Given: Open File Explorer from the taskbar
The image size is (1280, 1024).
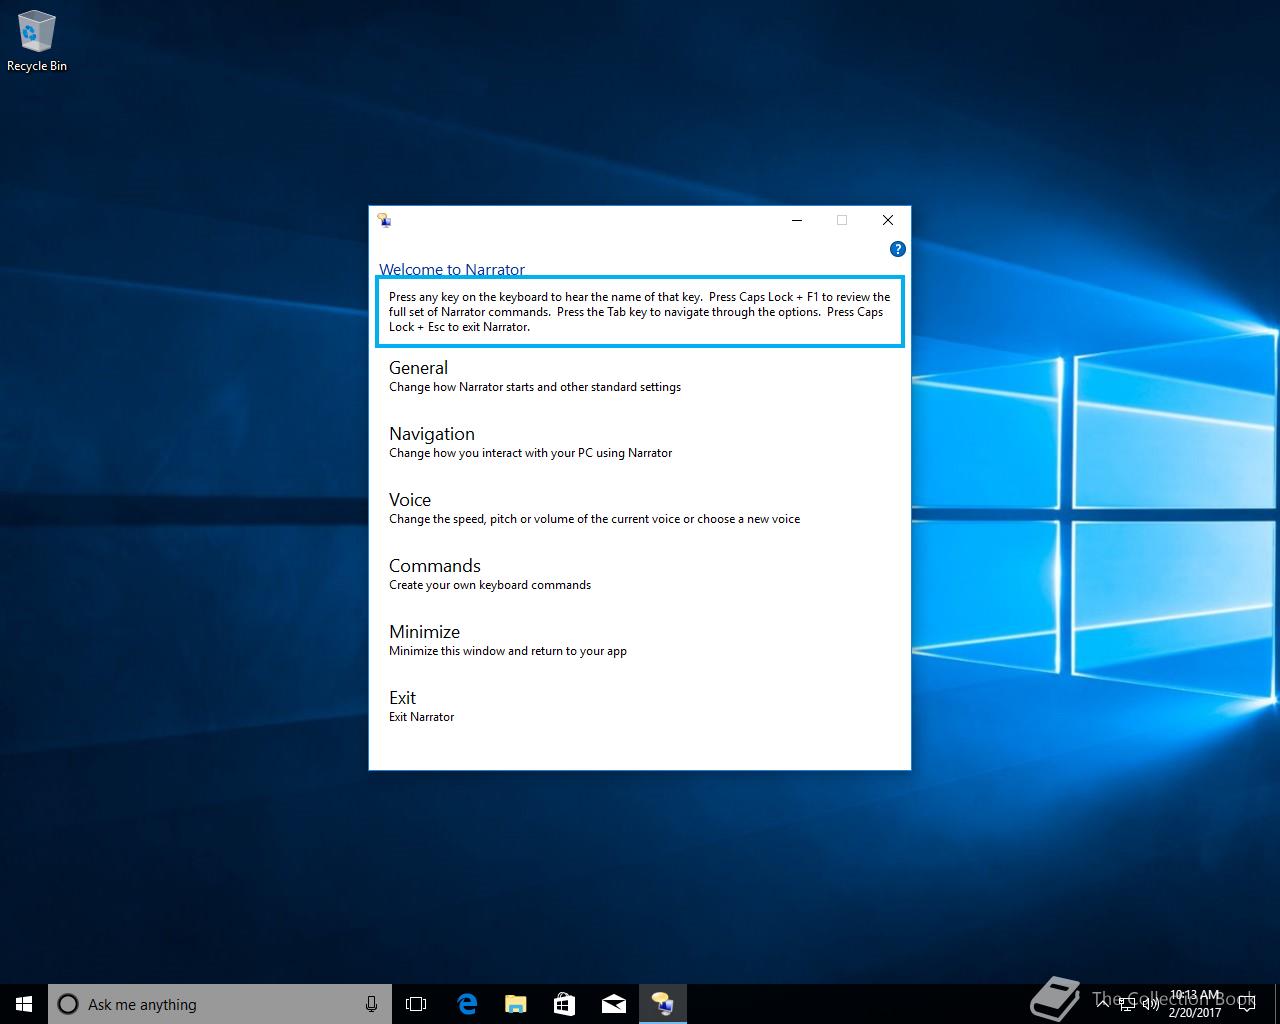Looking at the screenshot, I should click(515, 1004).
